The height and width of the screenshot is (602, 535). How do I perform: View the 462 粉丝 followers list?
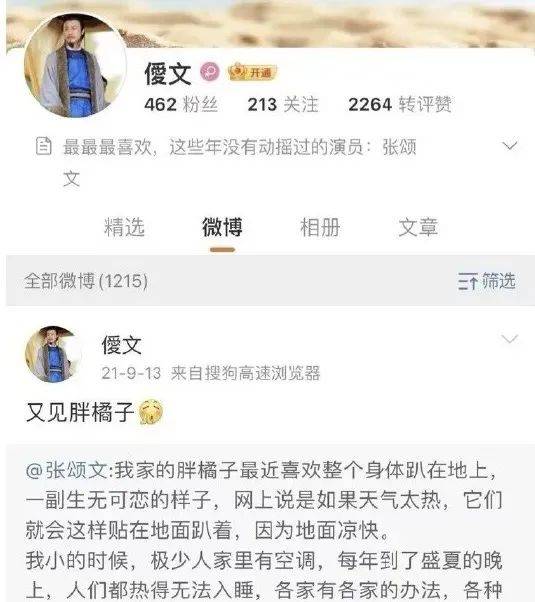tap(181, 104)
